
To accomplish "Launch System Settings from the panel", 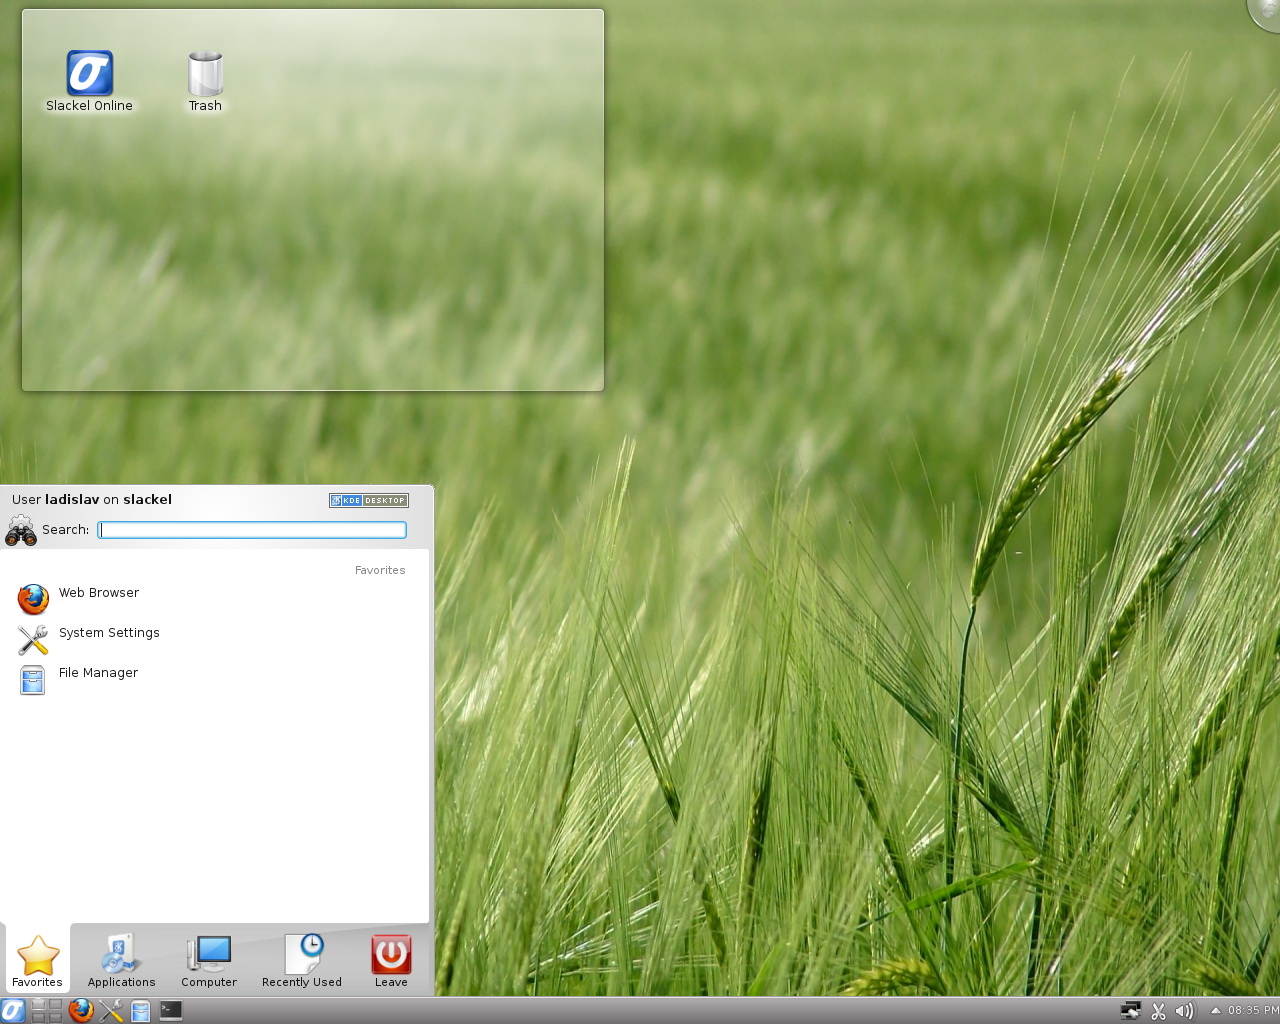I will point(110,1010).
